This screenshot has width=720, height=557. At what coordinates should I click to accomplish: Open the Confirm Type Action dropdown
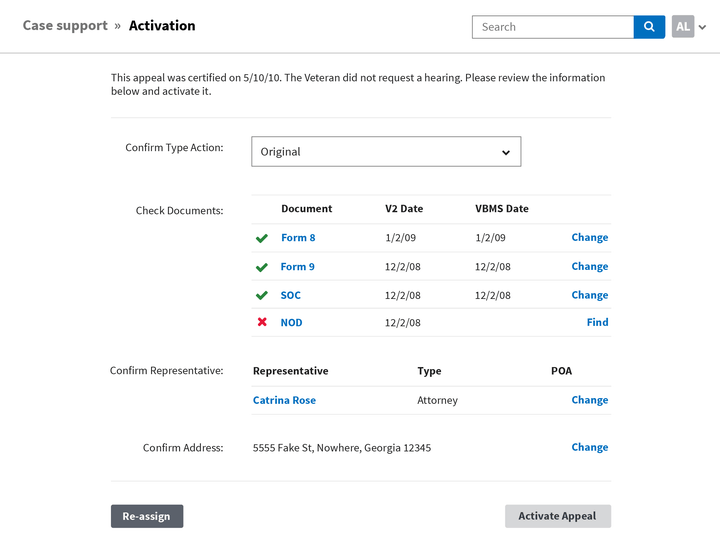(x=386, y=152)
